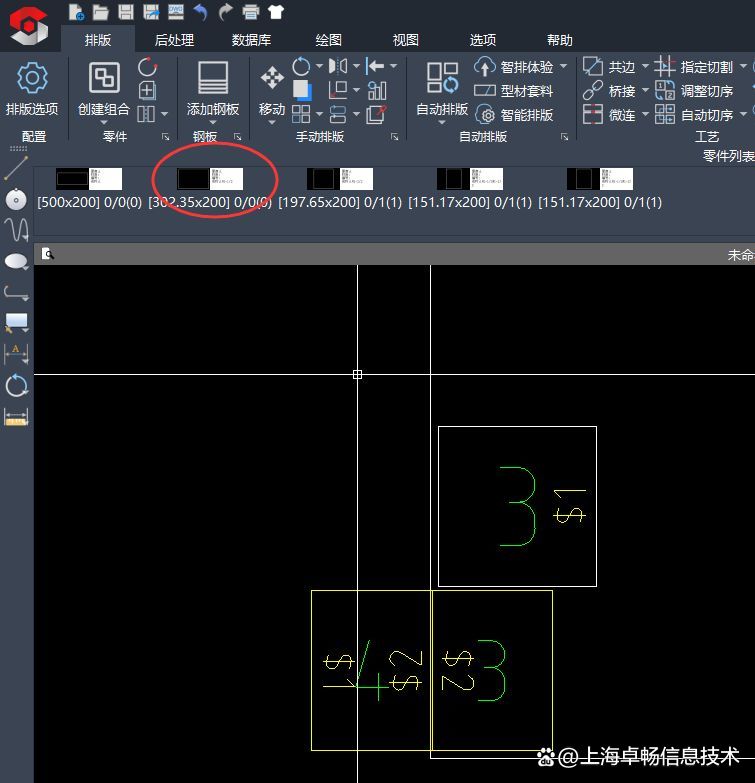Open the 钢板 group dialog launcher
Image resolution: width=755 pixels, height=783 pixels.
pos(238,137)
